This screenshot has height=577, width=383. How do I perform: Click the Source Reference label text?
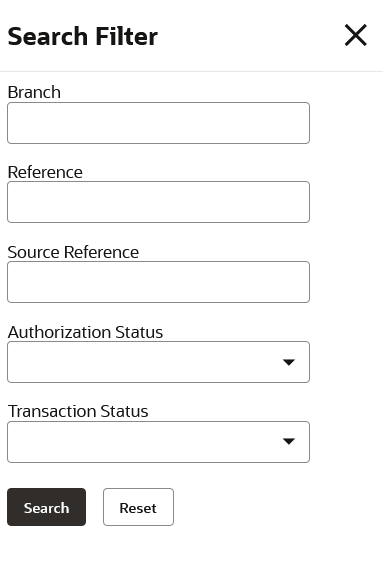pos(73,252)
